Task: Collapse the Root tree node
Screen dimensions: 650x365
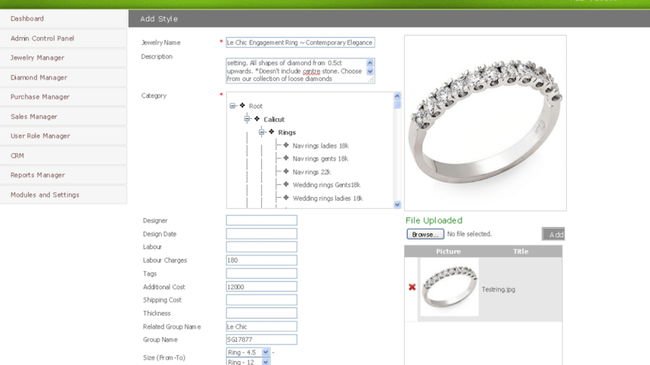Action: (233, 106)
